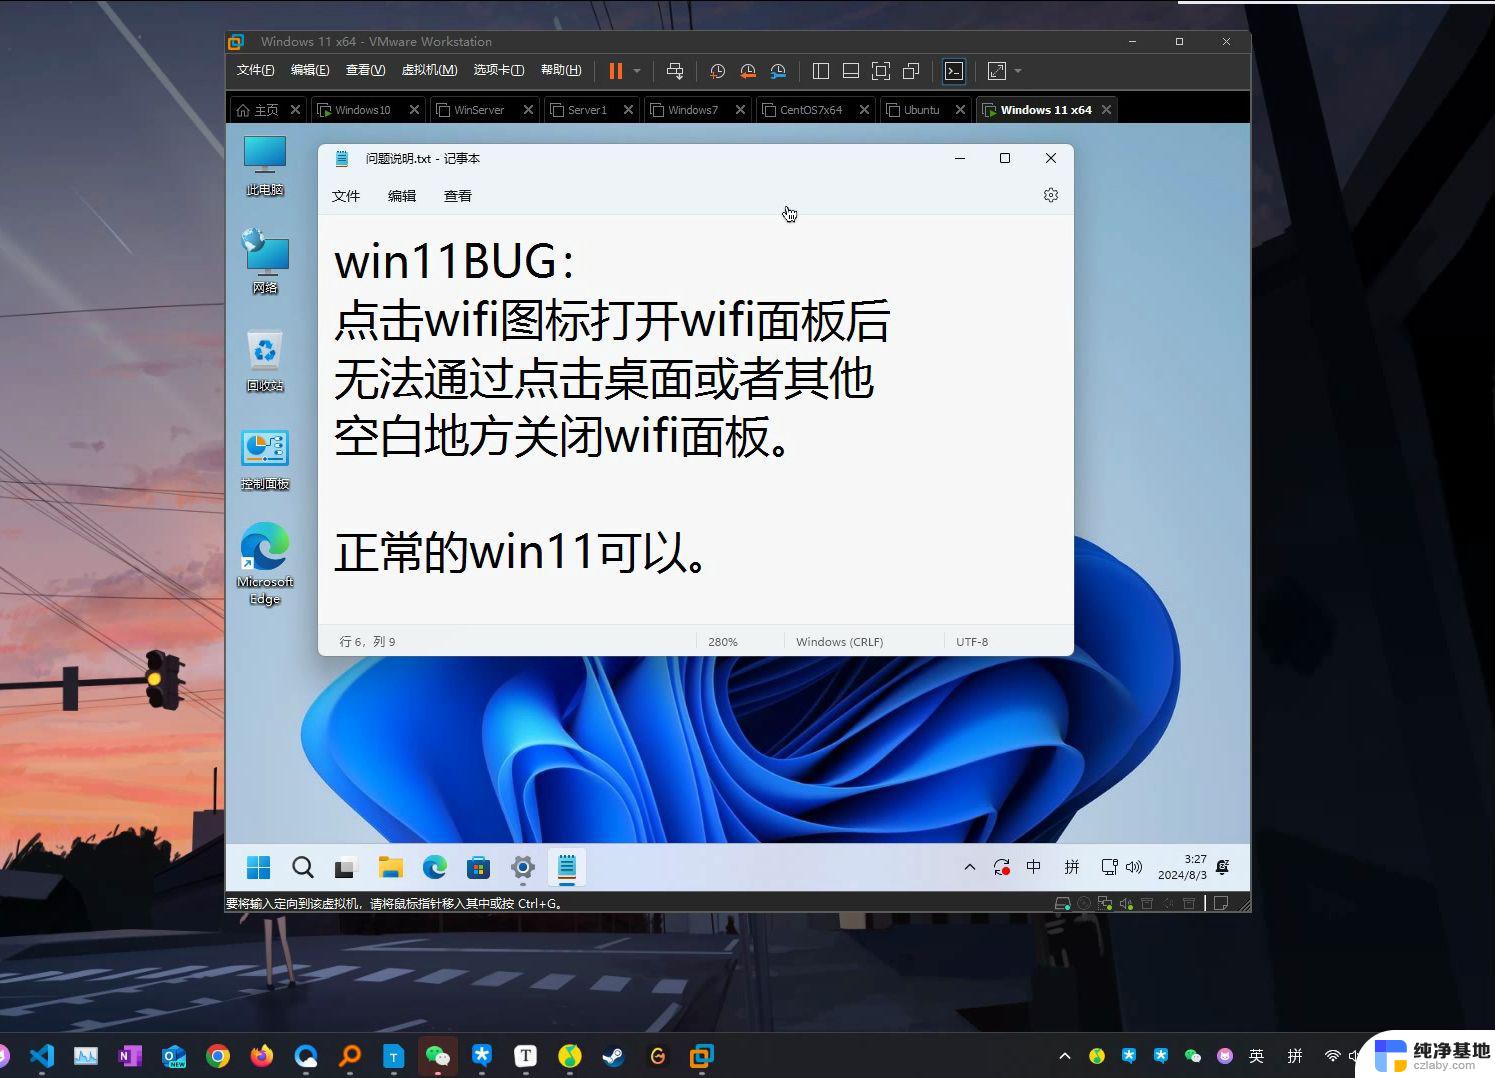Open the snapshot manager wrench-clock icon
The width and height of the screenshot is (1495, 1078).
[778, 71]
